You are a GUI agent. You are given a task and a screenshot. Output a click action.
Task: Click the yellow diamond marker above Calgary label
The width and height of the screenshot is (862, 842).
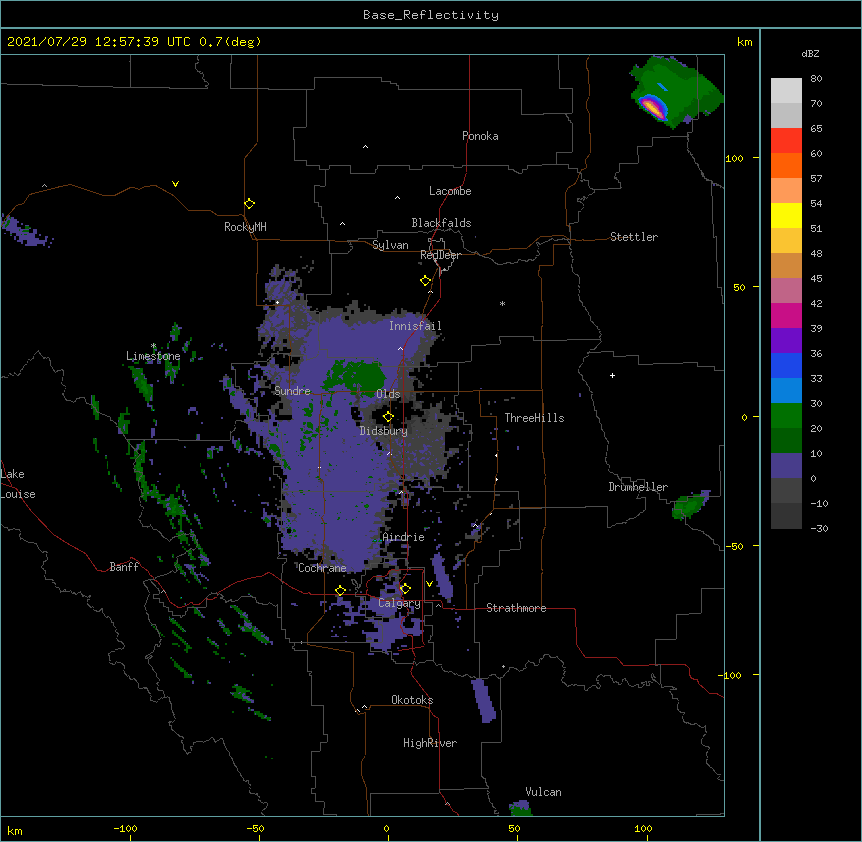pyautogui.click(x=405, y=589)
